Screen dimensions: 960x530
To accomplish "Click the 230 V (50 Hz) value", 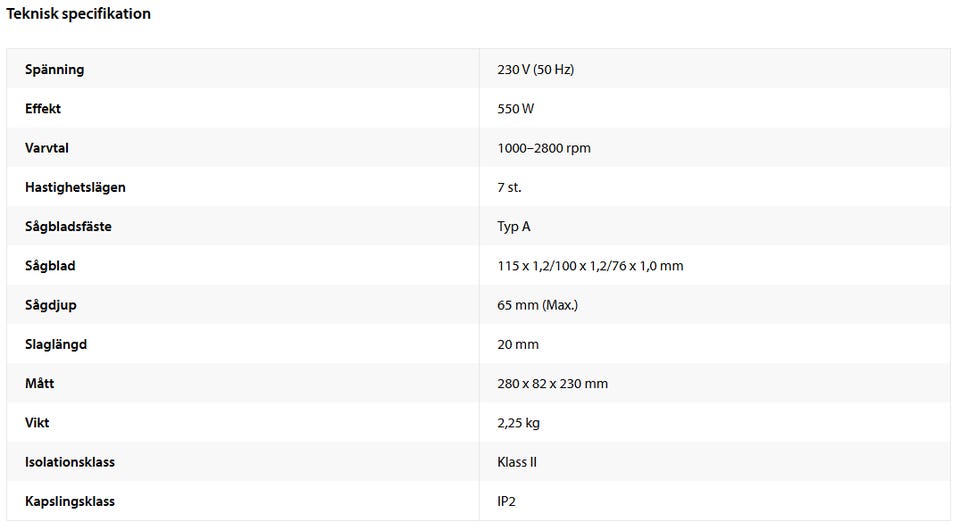I will 535,70.
